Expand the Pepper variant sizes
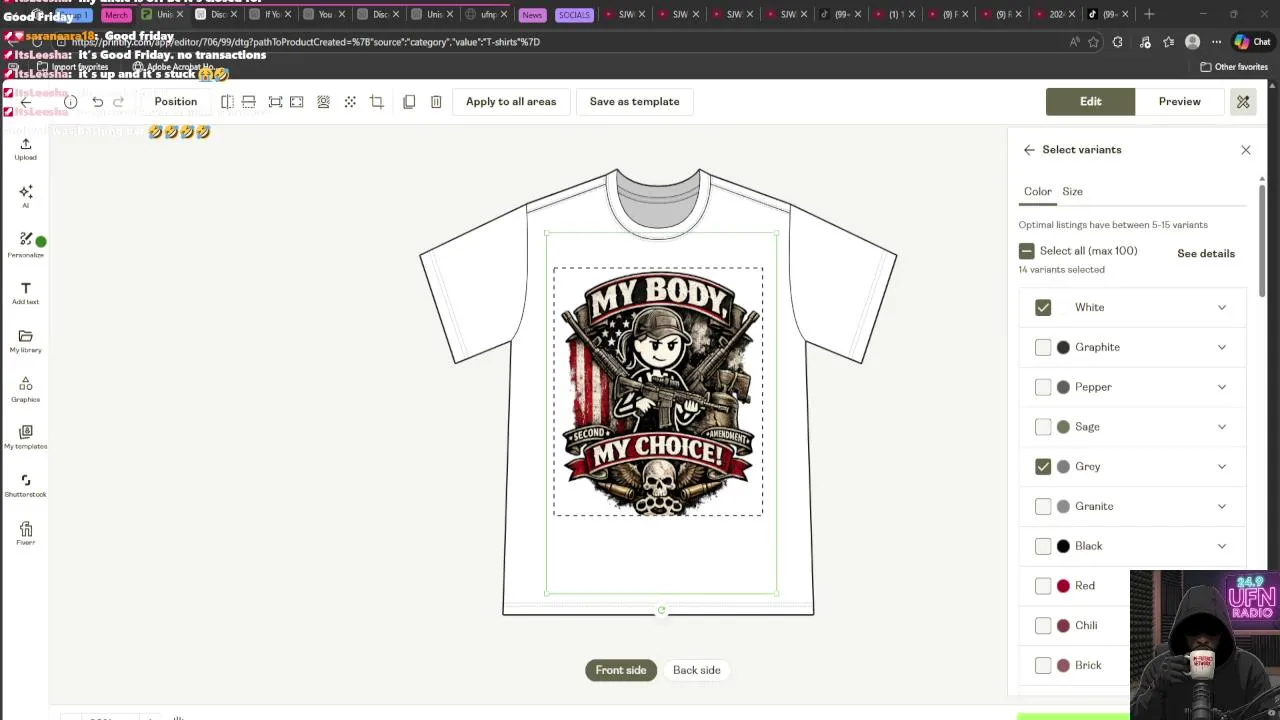The image size is (1280, 720). tap(1222, 387)
